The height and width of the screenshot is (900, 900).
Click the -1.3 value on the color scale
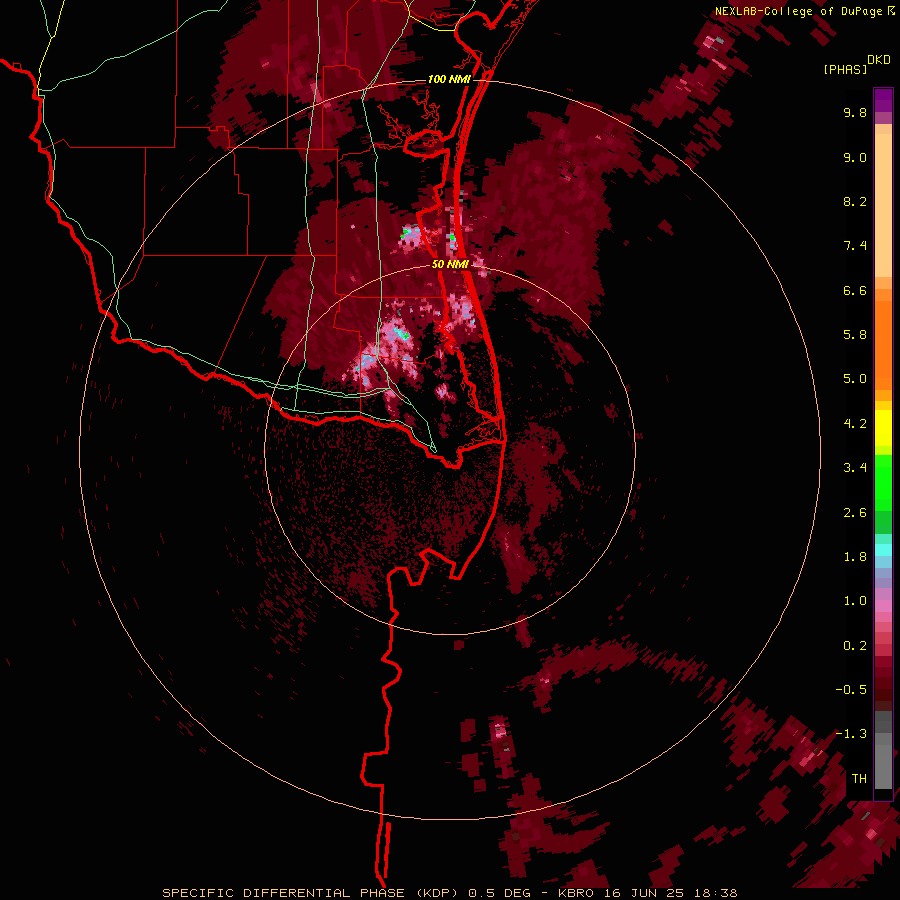point(851,734)
